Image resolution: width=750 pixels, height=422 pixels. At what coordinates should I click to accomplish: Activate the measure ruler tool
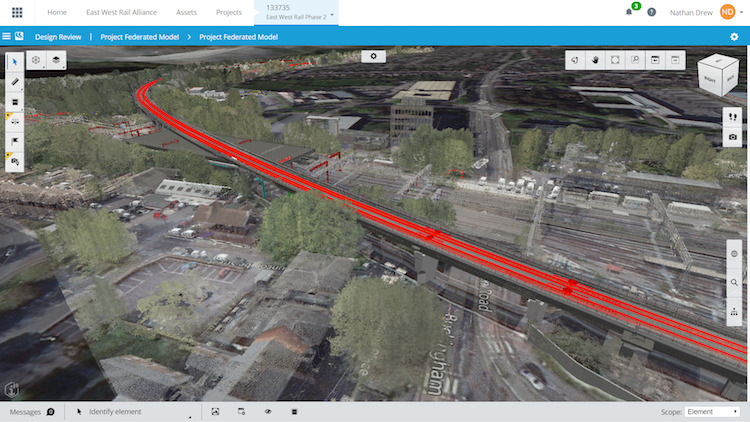tap(16, 81)
